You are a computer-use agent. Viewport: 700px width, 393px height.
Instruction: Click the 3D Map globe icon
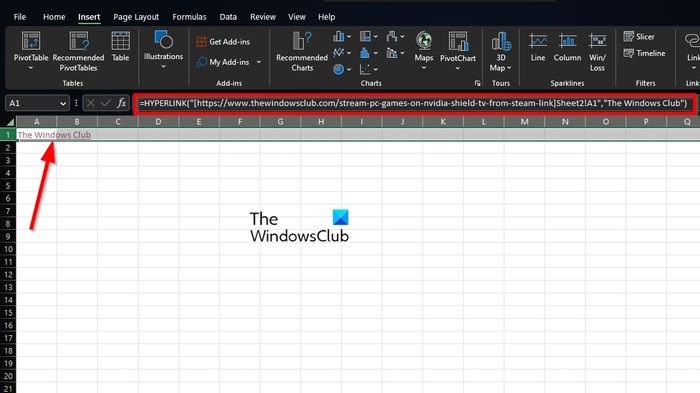501,41
